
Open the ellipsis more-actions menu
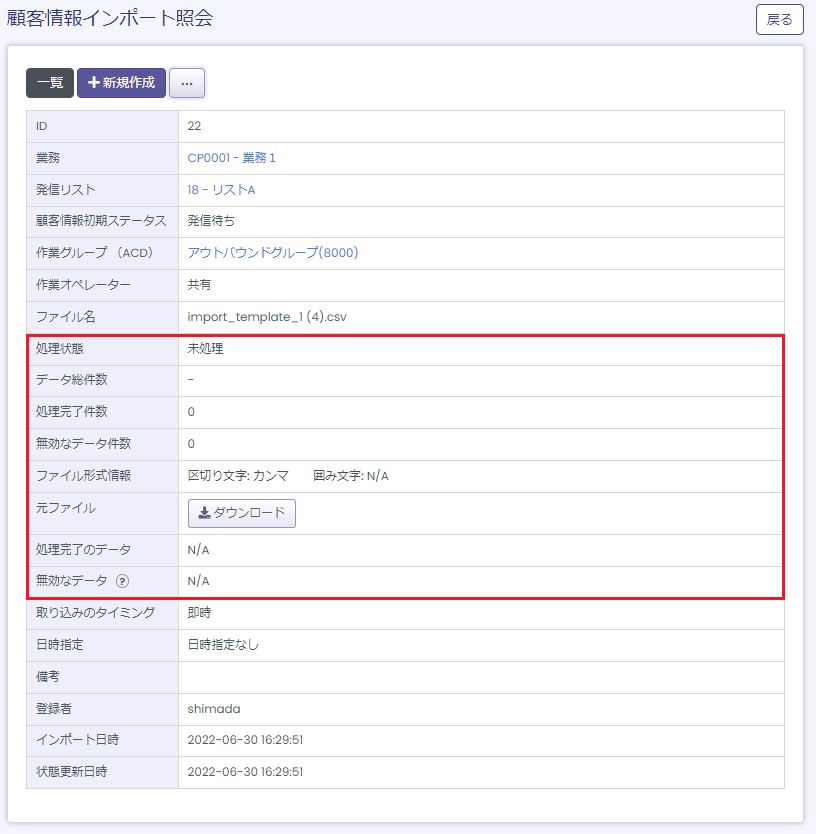click(x=187, y=83)
